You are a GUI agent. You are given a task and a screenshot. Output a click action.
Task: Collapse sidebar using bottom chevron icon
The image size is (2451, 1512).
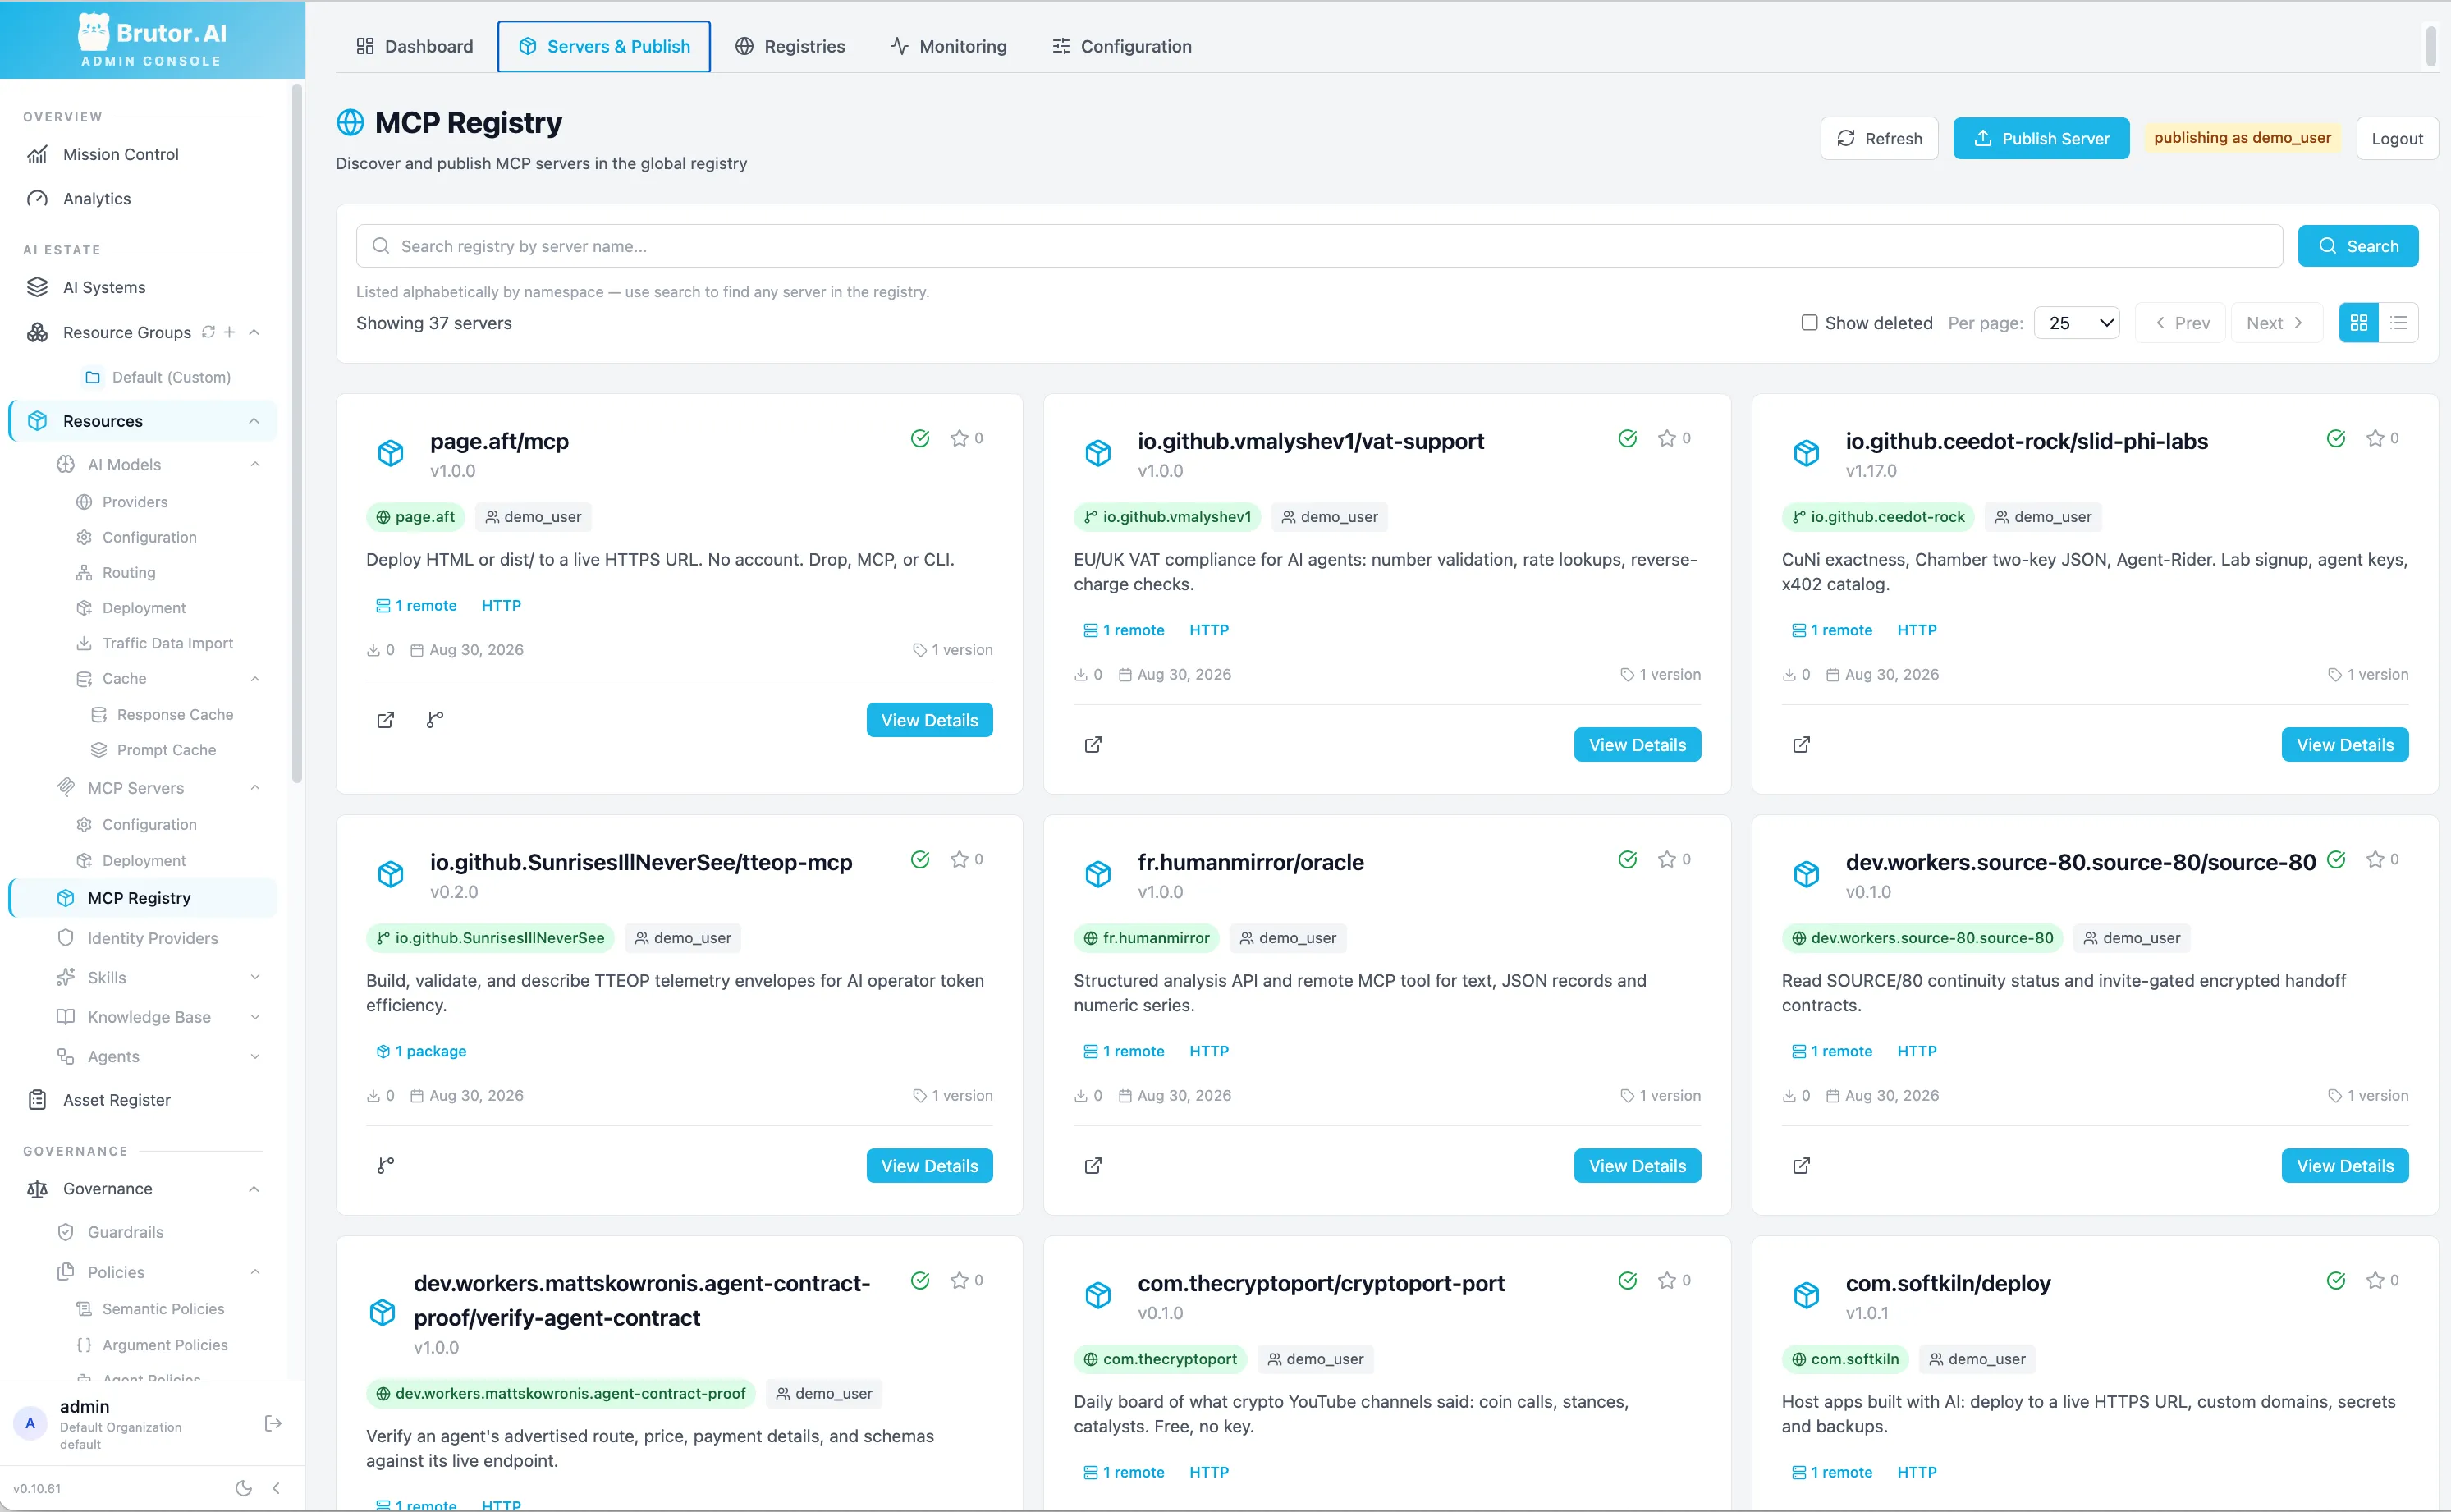pyautogui.click(x=276, y=1488)
